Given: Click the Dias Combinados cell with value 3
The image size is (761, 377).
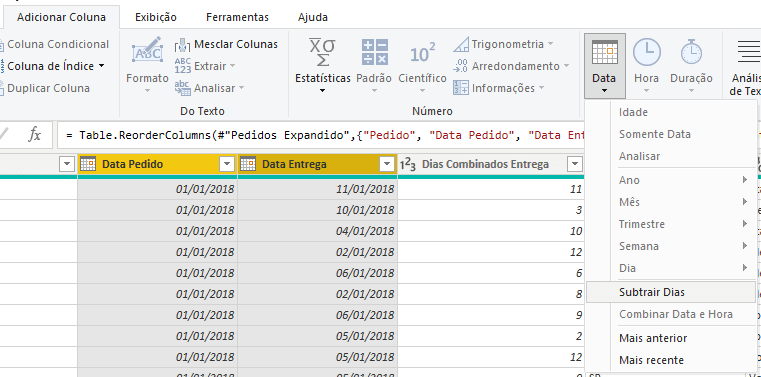Looking at the screenshot, I should pos(491,210).
